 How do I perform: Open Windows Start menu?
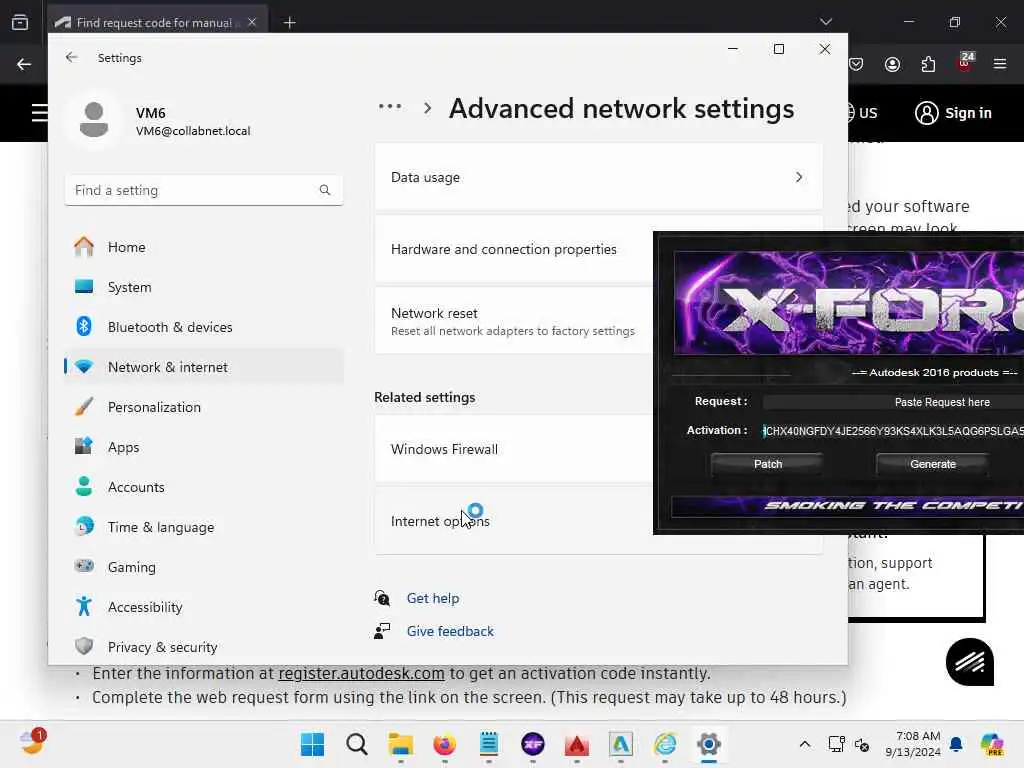click(x=312, y=744)
